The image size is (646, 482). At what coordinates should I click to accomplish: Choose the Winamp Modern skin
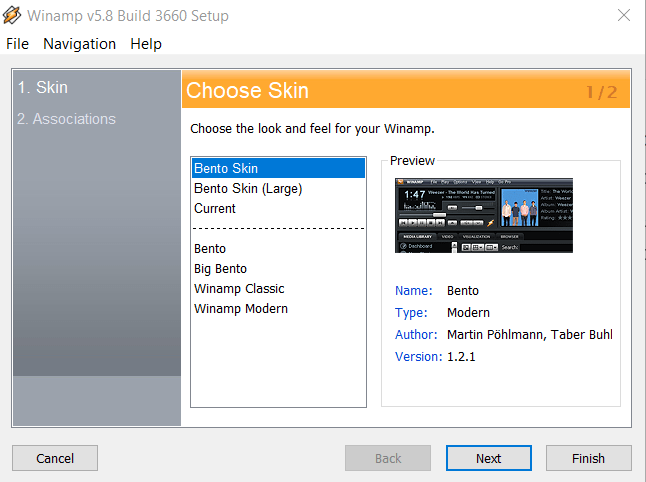[x=279, y=308]
